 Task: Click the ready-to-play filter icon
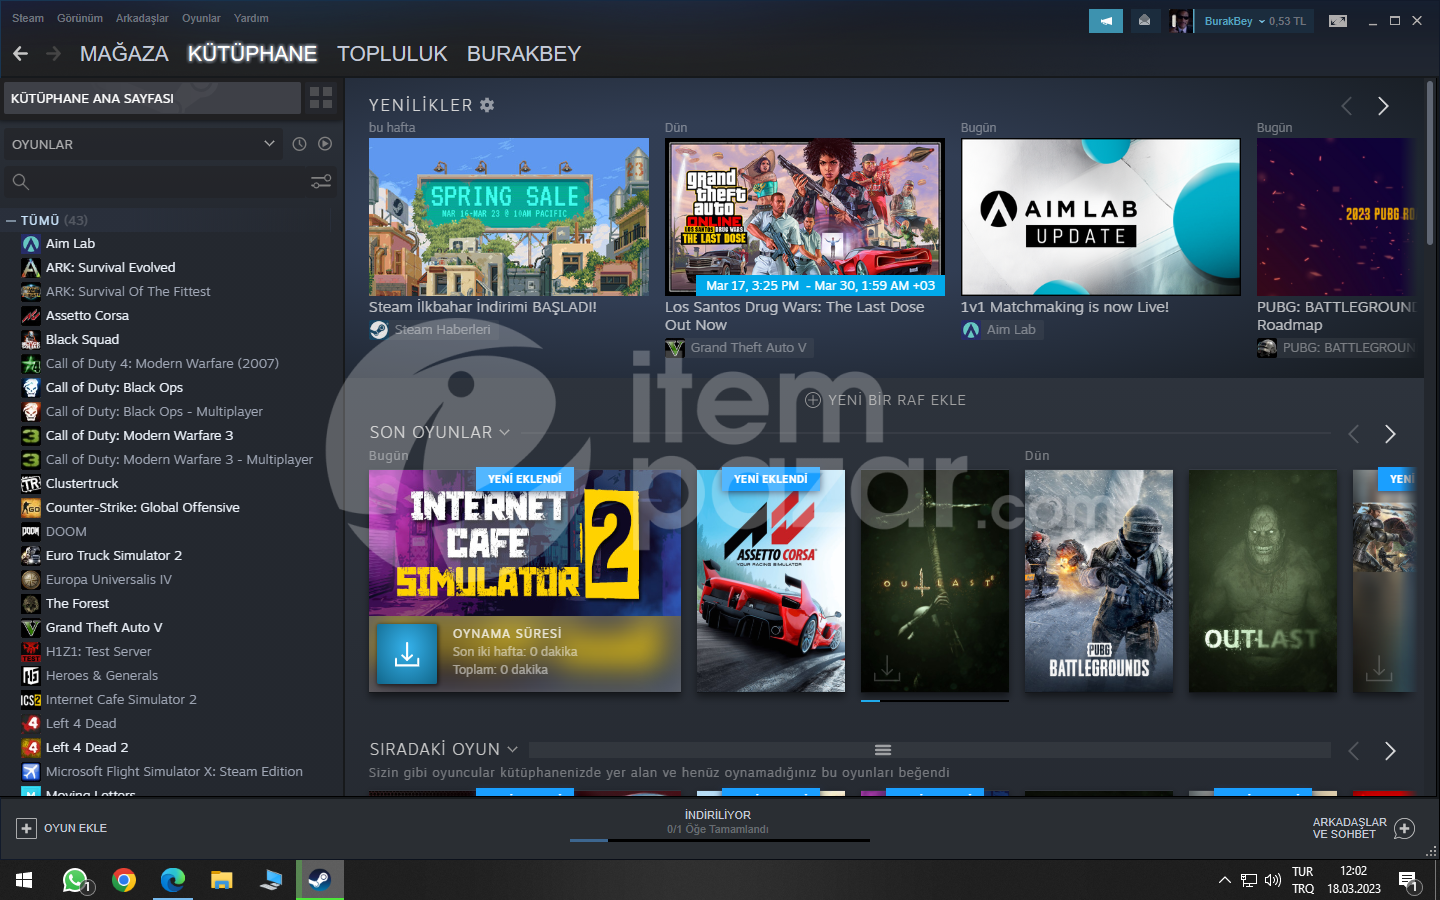click(x=325, y=144)
